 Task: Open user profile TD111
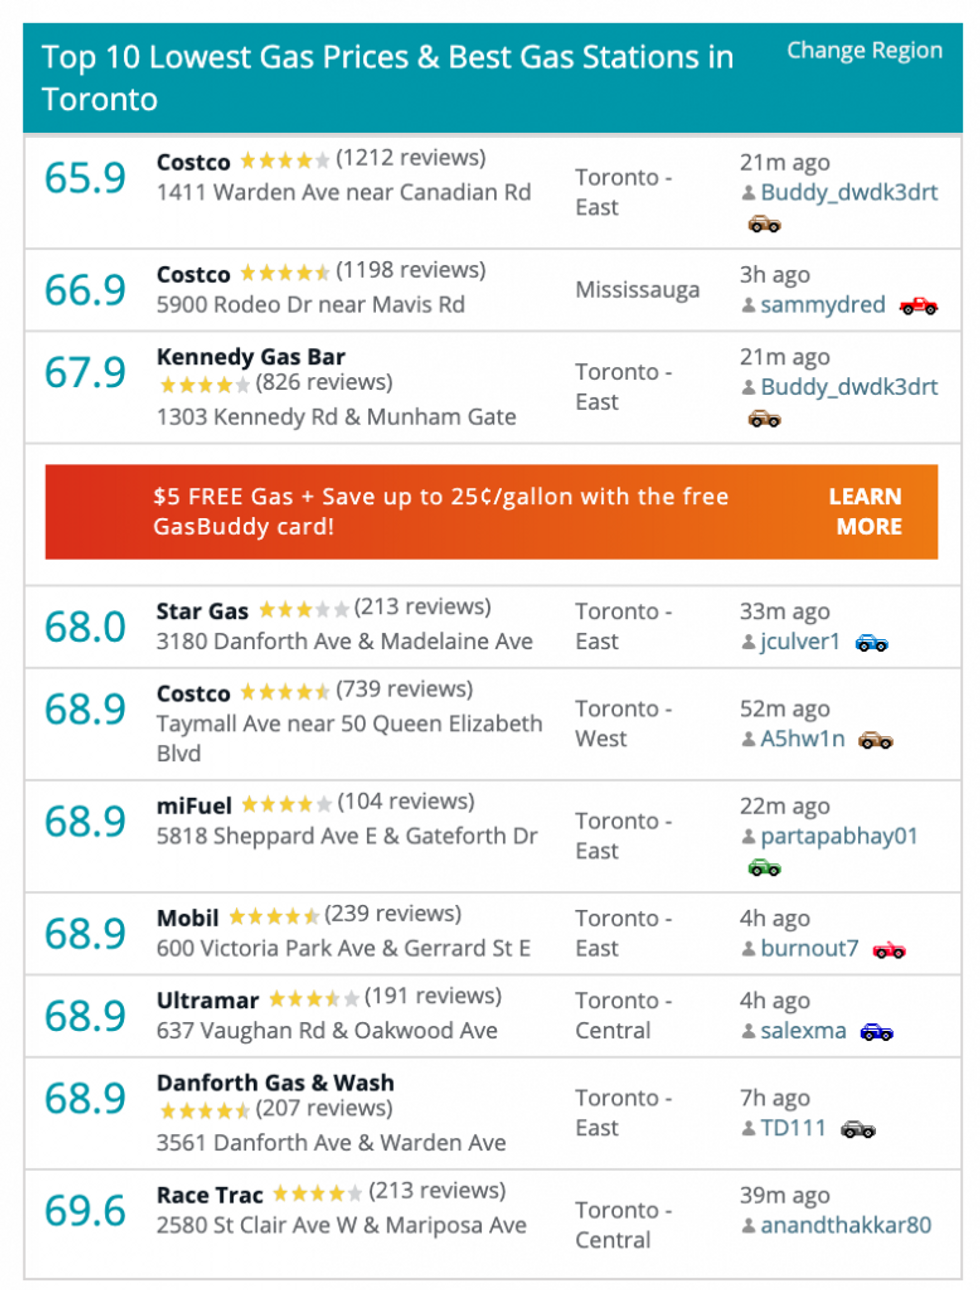(793, 1128)
